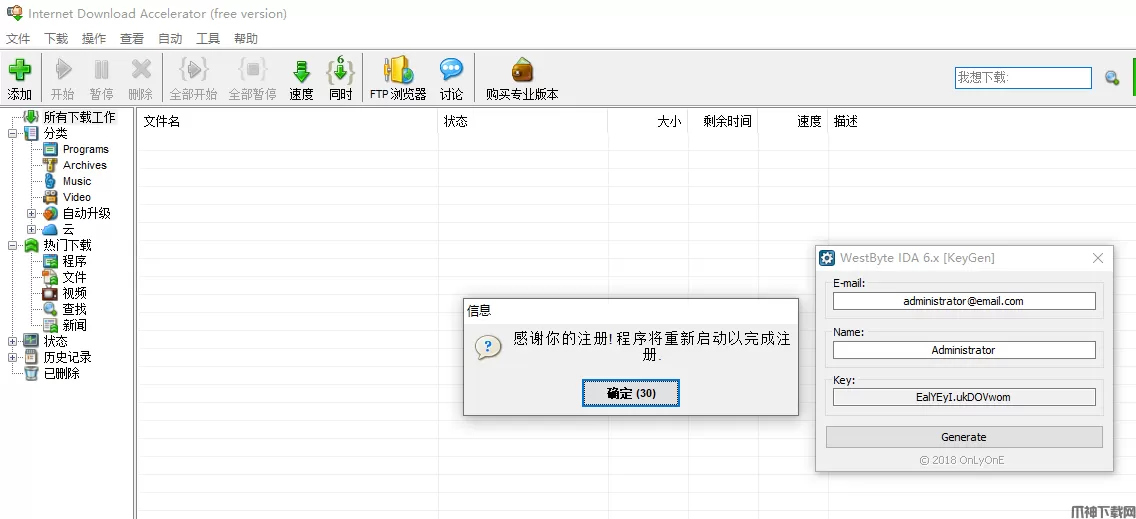Sort by the 速度 column header
Screen dimensions: 1136x519
(793, 122)
